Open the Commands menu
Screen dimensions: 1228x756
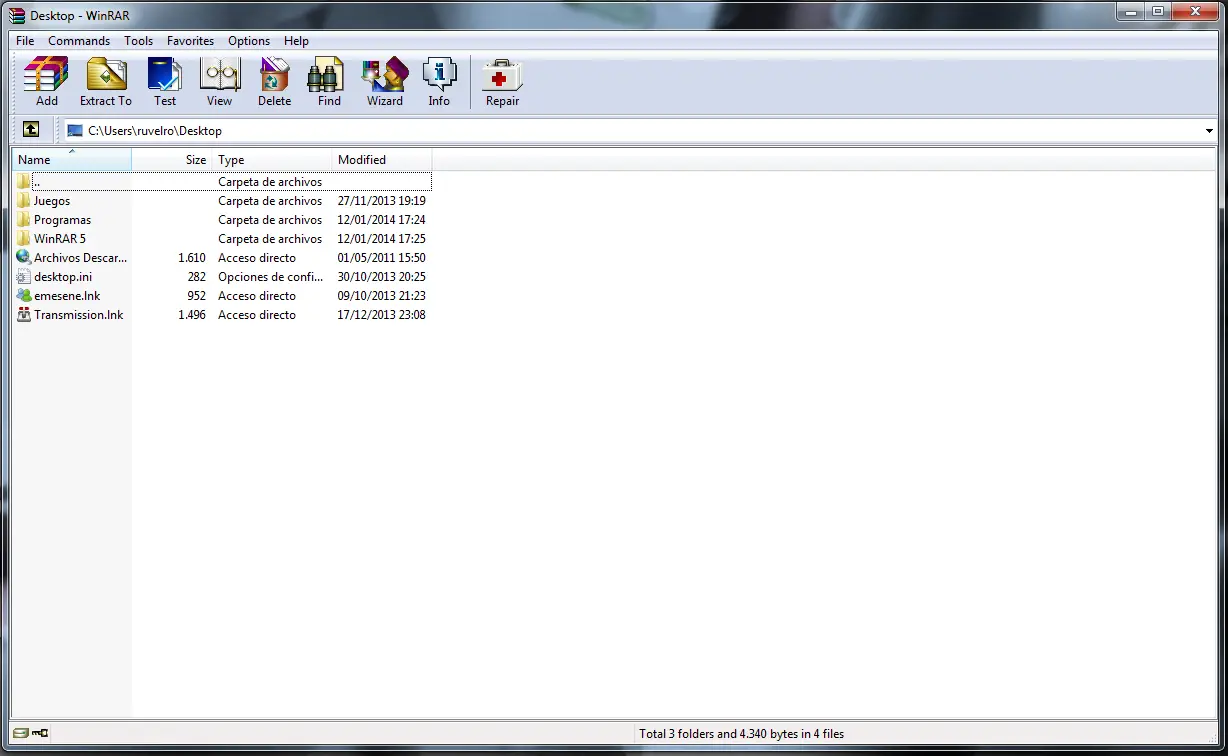(79, 41)
